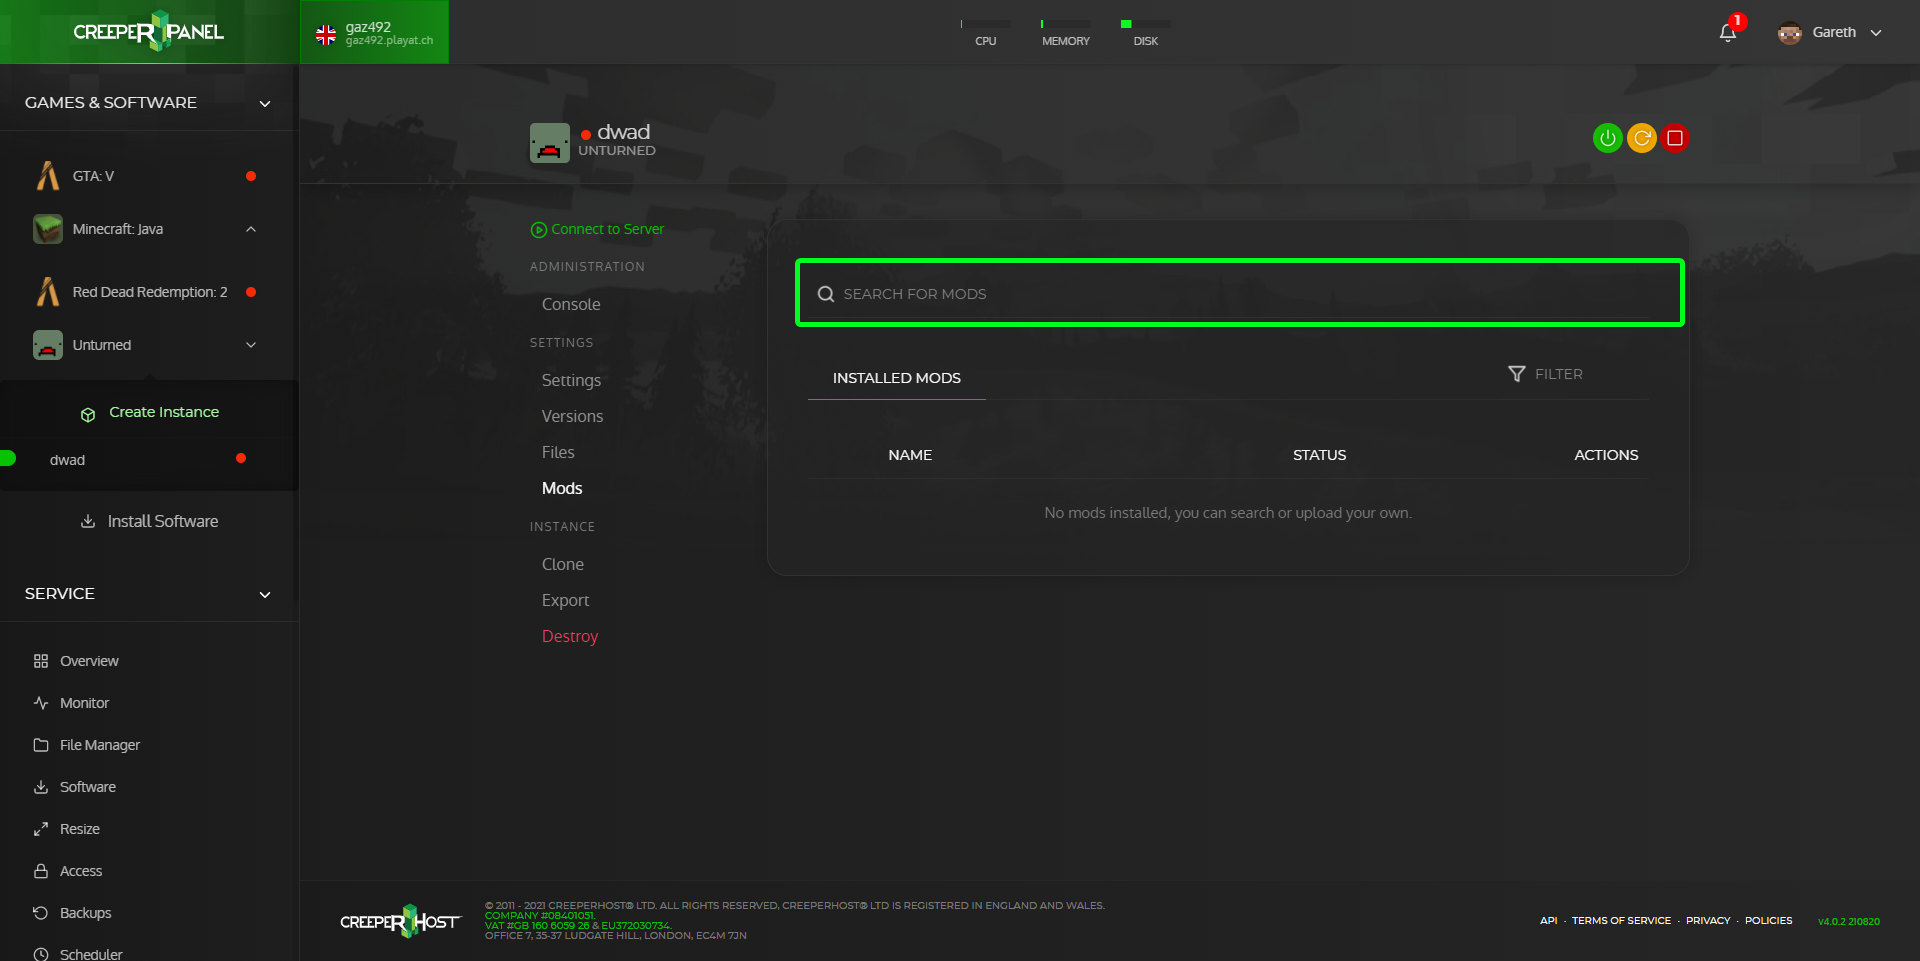The width and height of the screenshot is (1920, 961).
Task: Click the Monitor pulse icon
Action: click(x=41, y=703)
